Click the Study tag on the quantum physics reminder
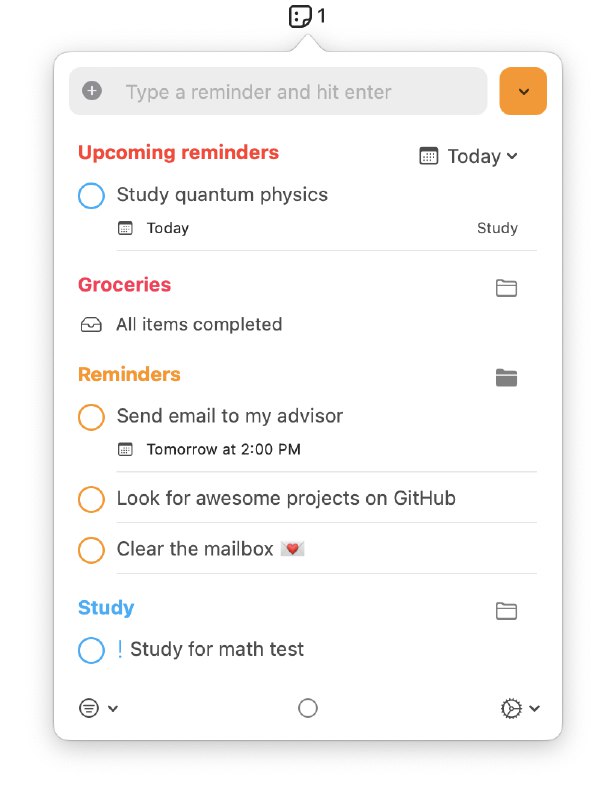616x800 pixels. (498, 228)
